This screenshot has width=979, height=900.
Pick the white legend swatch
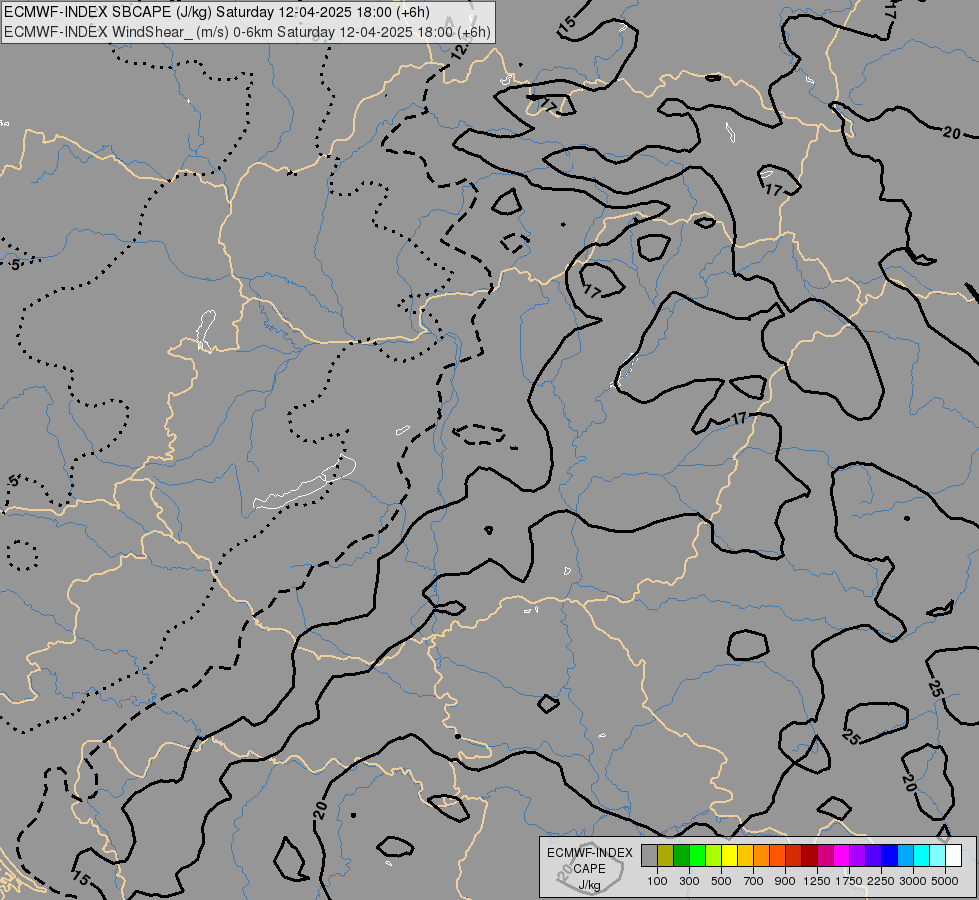(954, 855)
